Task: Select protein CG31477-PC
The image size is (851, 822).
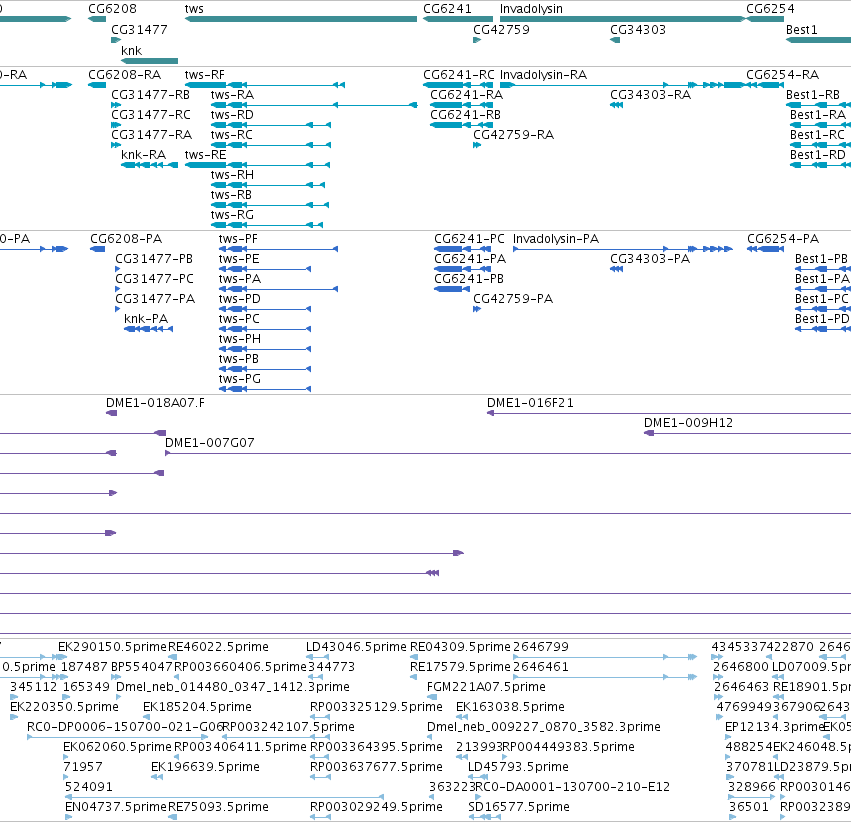Action: 118,289
